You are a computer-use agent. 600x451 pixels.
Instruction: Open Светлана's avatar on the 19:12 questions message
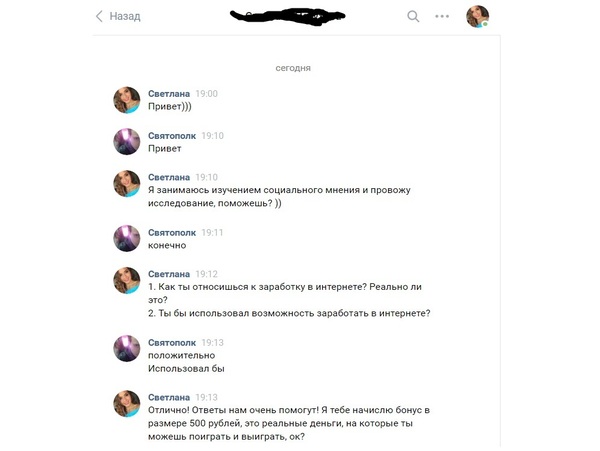pyautogui.click(x=127, y=280)
